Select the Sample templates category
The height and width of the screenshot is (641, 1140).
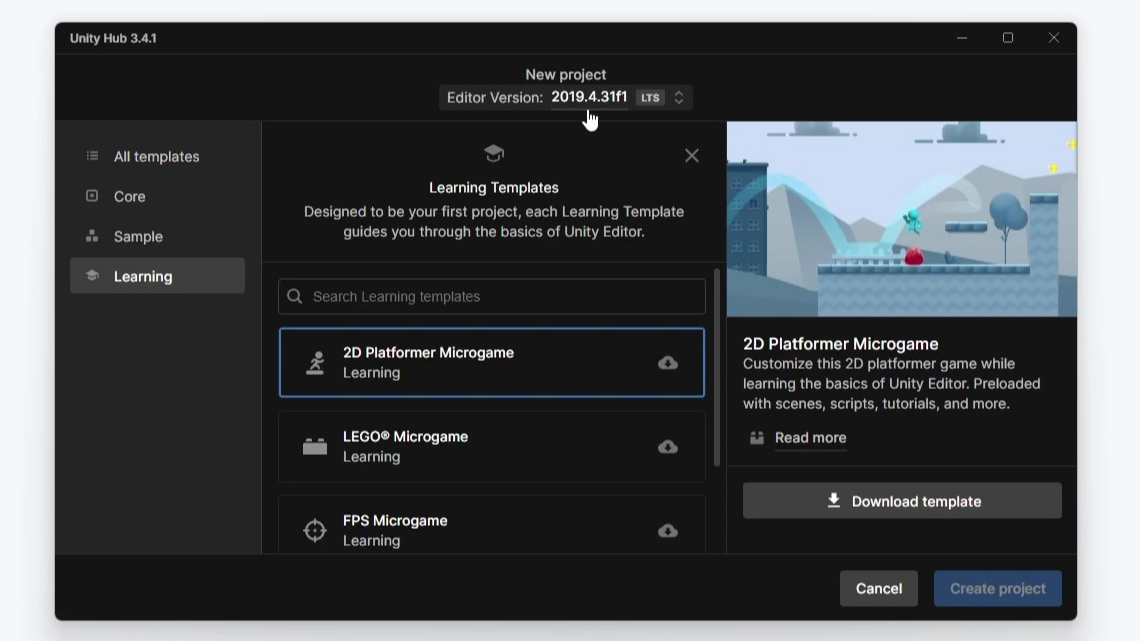tap(157, 236)
